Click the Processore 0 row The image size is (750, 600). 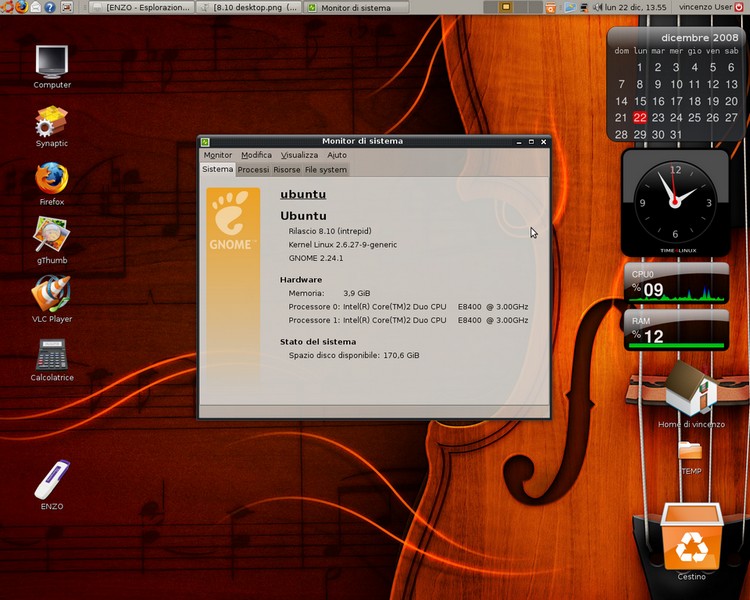[408, 307]
